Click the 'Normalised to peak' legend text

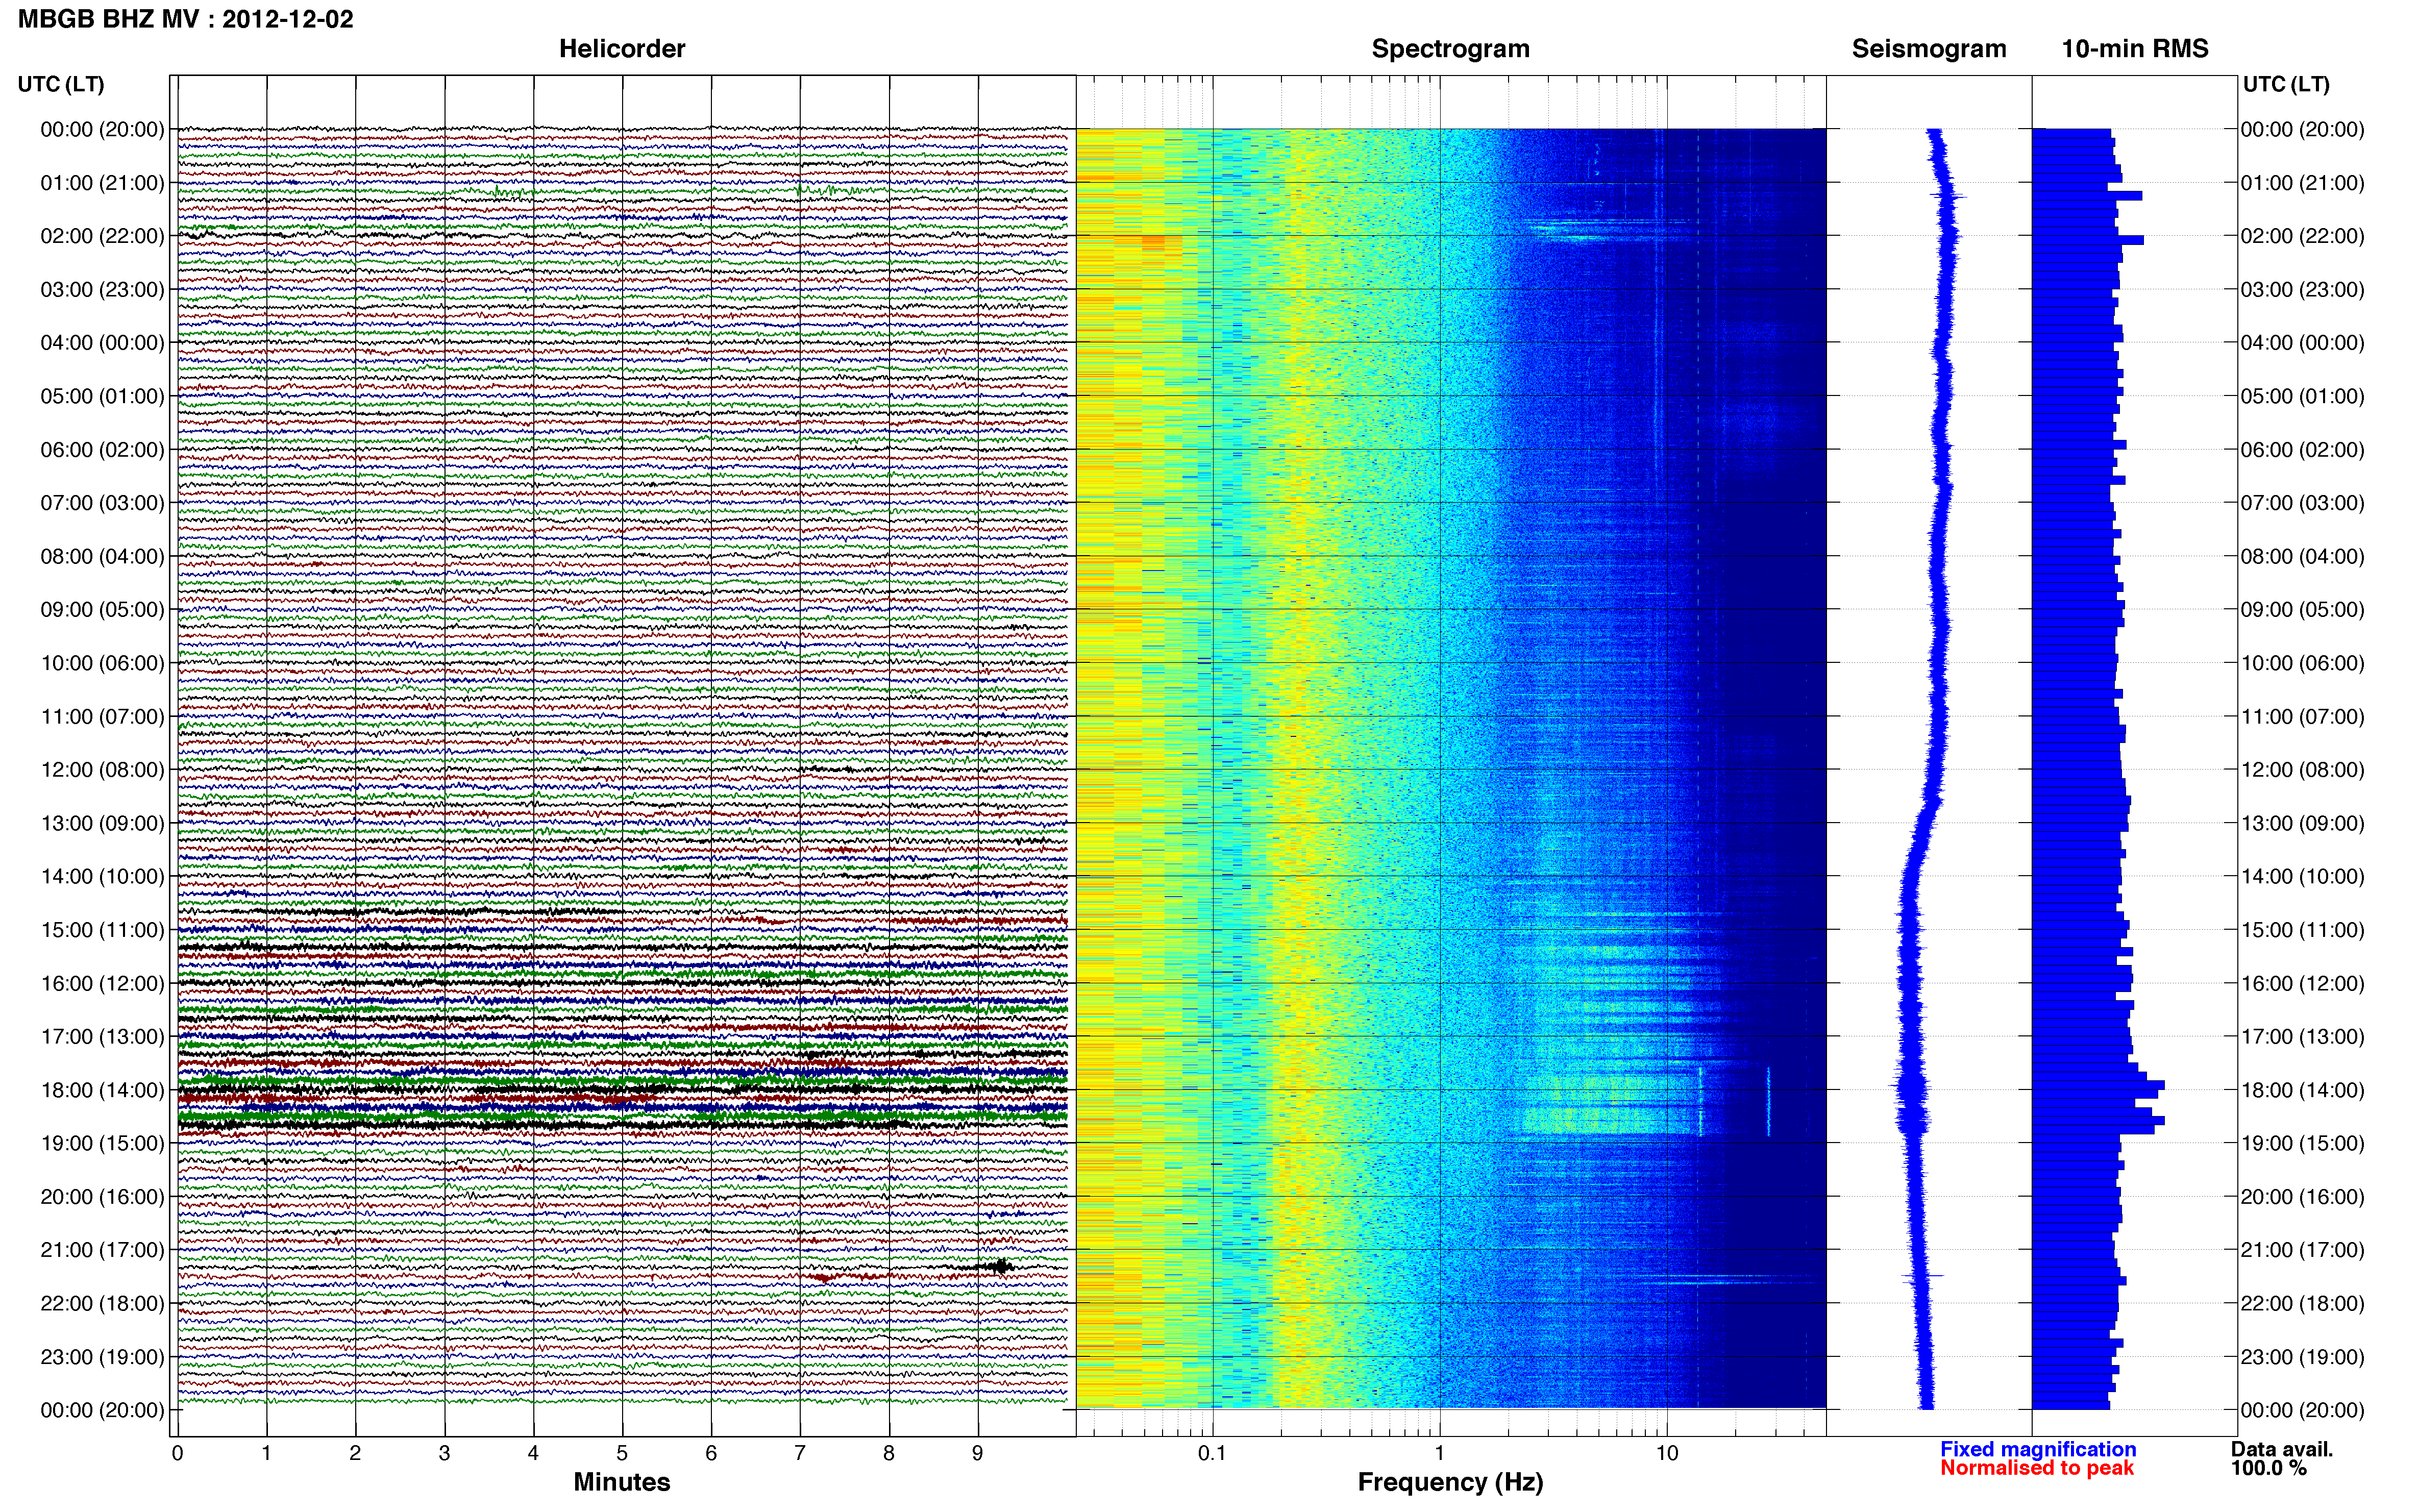[x=2037, y=1468]
